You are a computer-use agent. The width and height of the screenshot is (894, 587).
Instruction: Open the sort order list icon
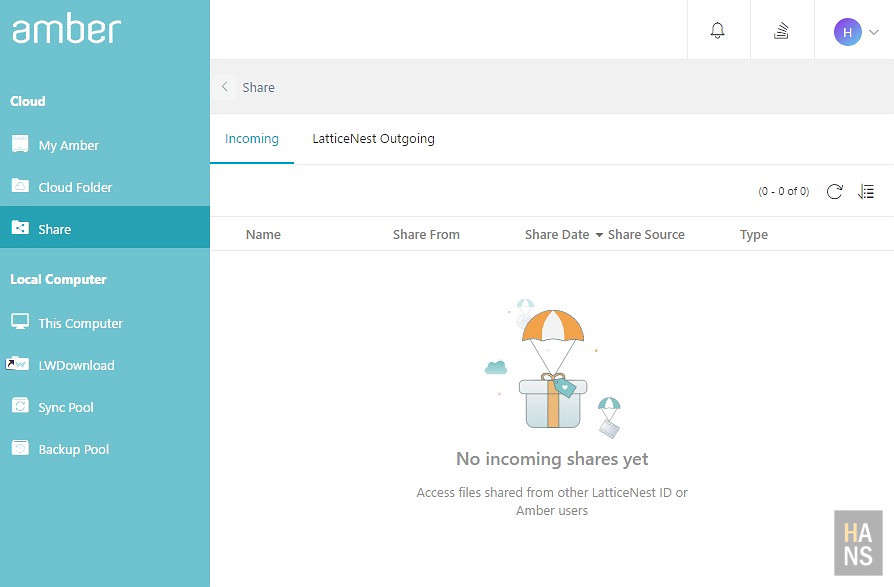(x=865, y=191)
